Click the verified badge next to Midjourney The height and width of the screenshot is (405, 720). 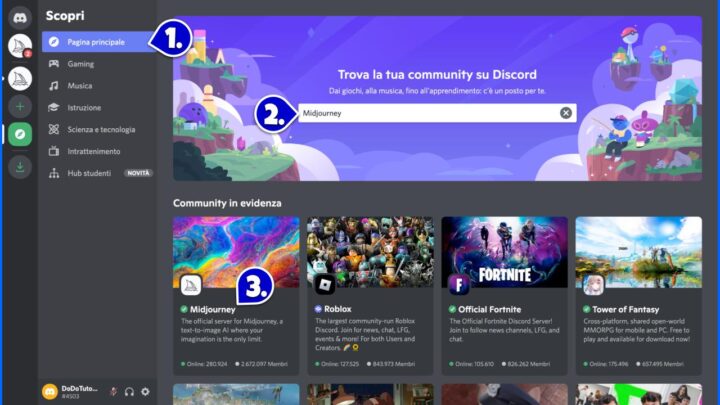click(x=184, y=309)
